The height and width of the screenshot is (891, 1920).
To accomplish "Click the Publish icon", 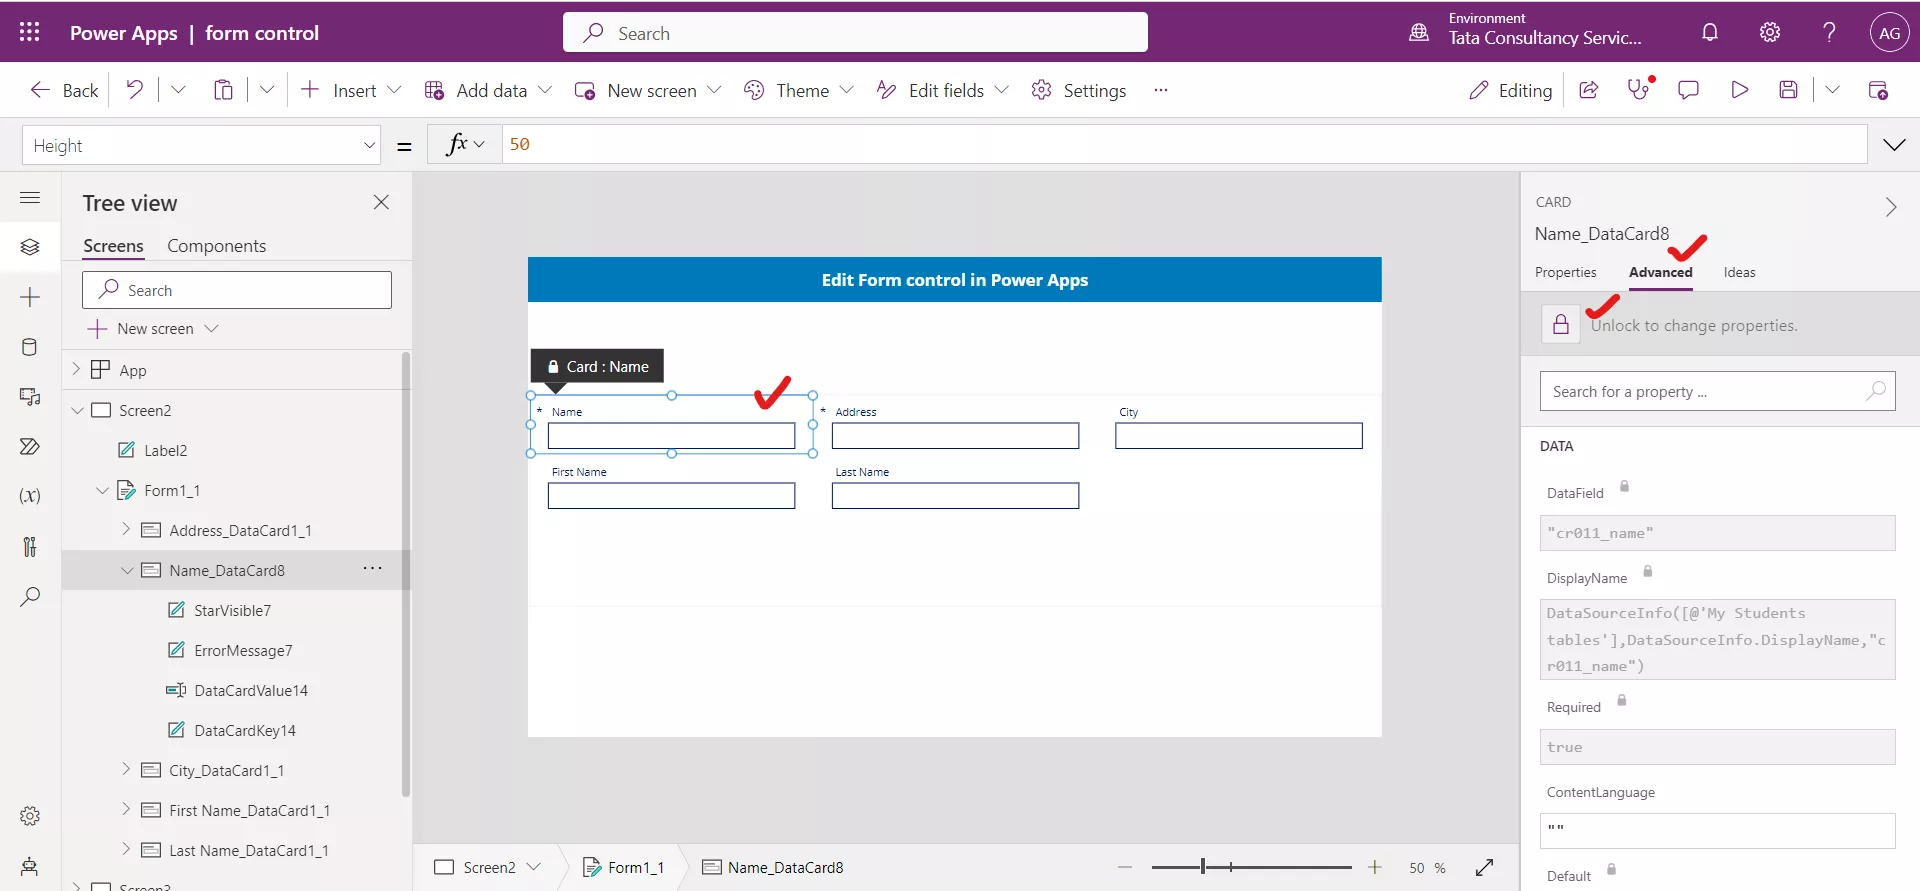I will pos(1878,90).
